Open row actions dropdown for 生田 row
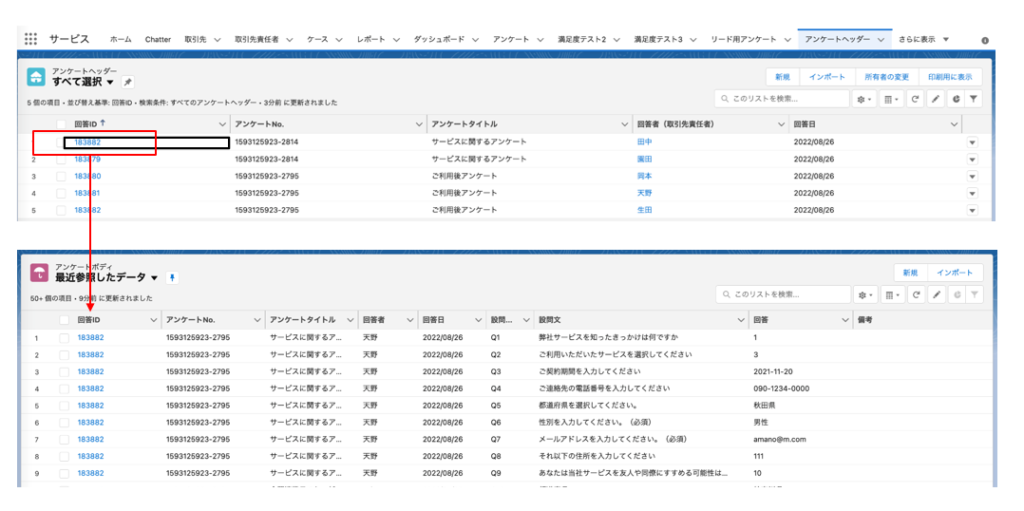This screenshot has width=1024, height=511. (972, 210)
